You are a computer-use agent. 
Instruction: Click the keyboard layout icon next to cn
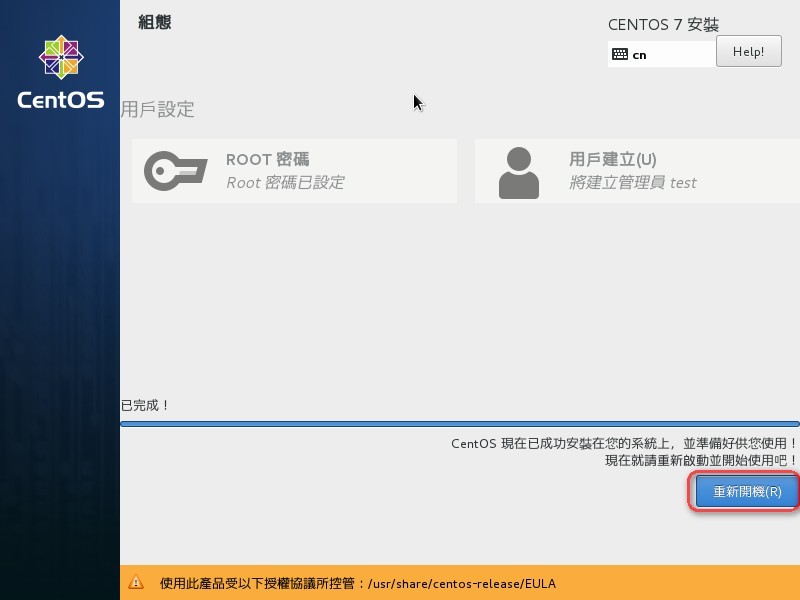pos(619,54)
